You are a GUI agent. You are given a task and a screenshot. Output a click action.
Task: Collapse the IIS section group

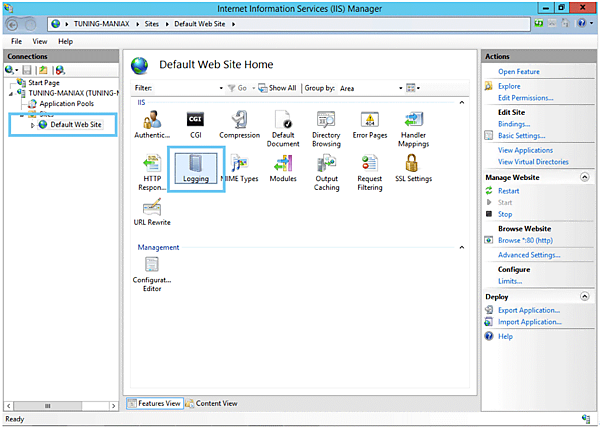pyautogui.click(x=462, y=103)
